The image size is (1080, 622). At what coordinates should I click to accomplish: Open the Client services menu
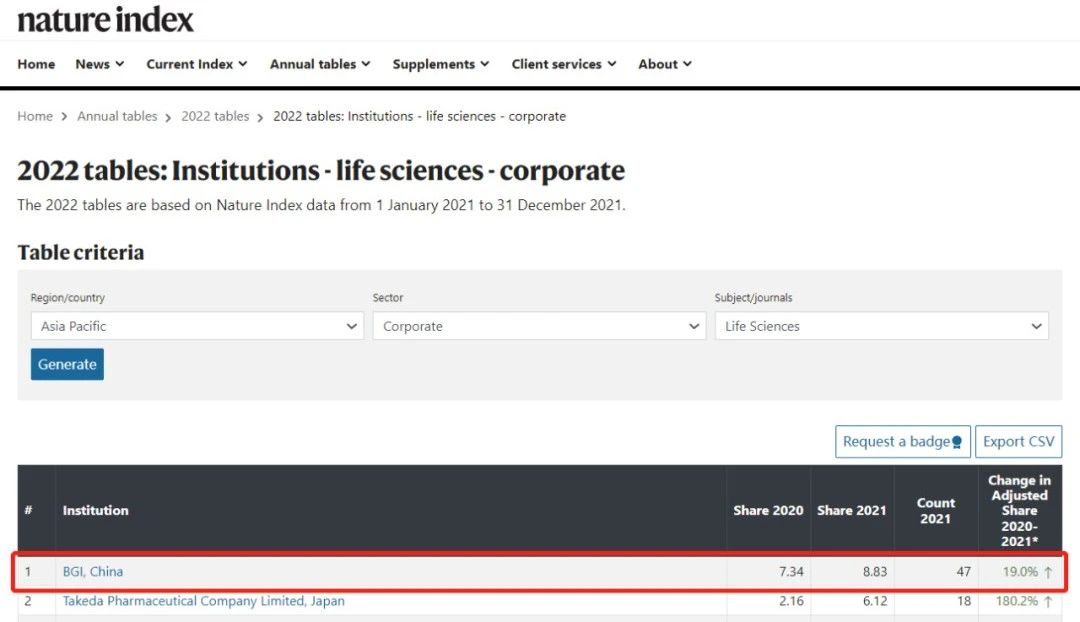tap(563, 64)
